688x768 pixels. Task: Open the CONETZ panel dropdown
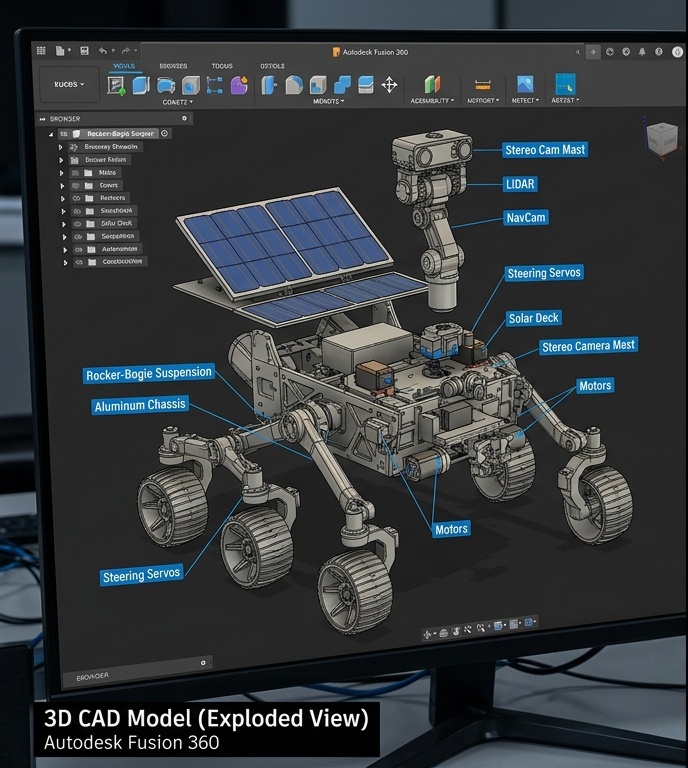177,102
